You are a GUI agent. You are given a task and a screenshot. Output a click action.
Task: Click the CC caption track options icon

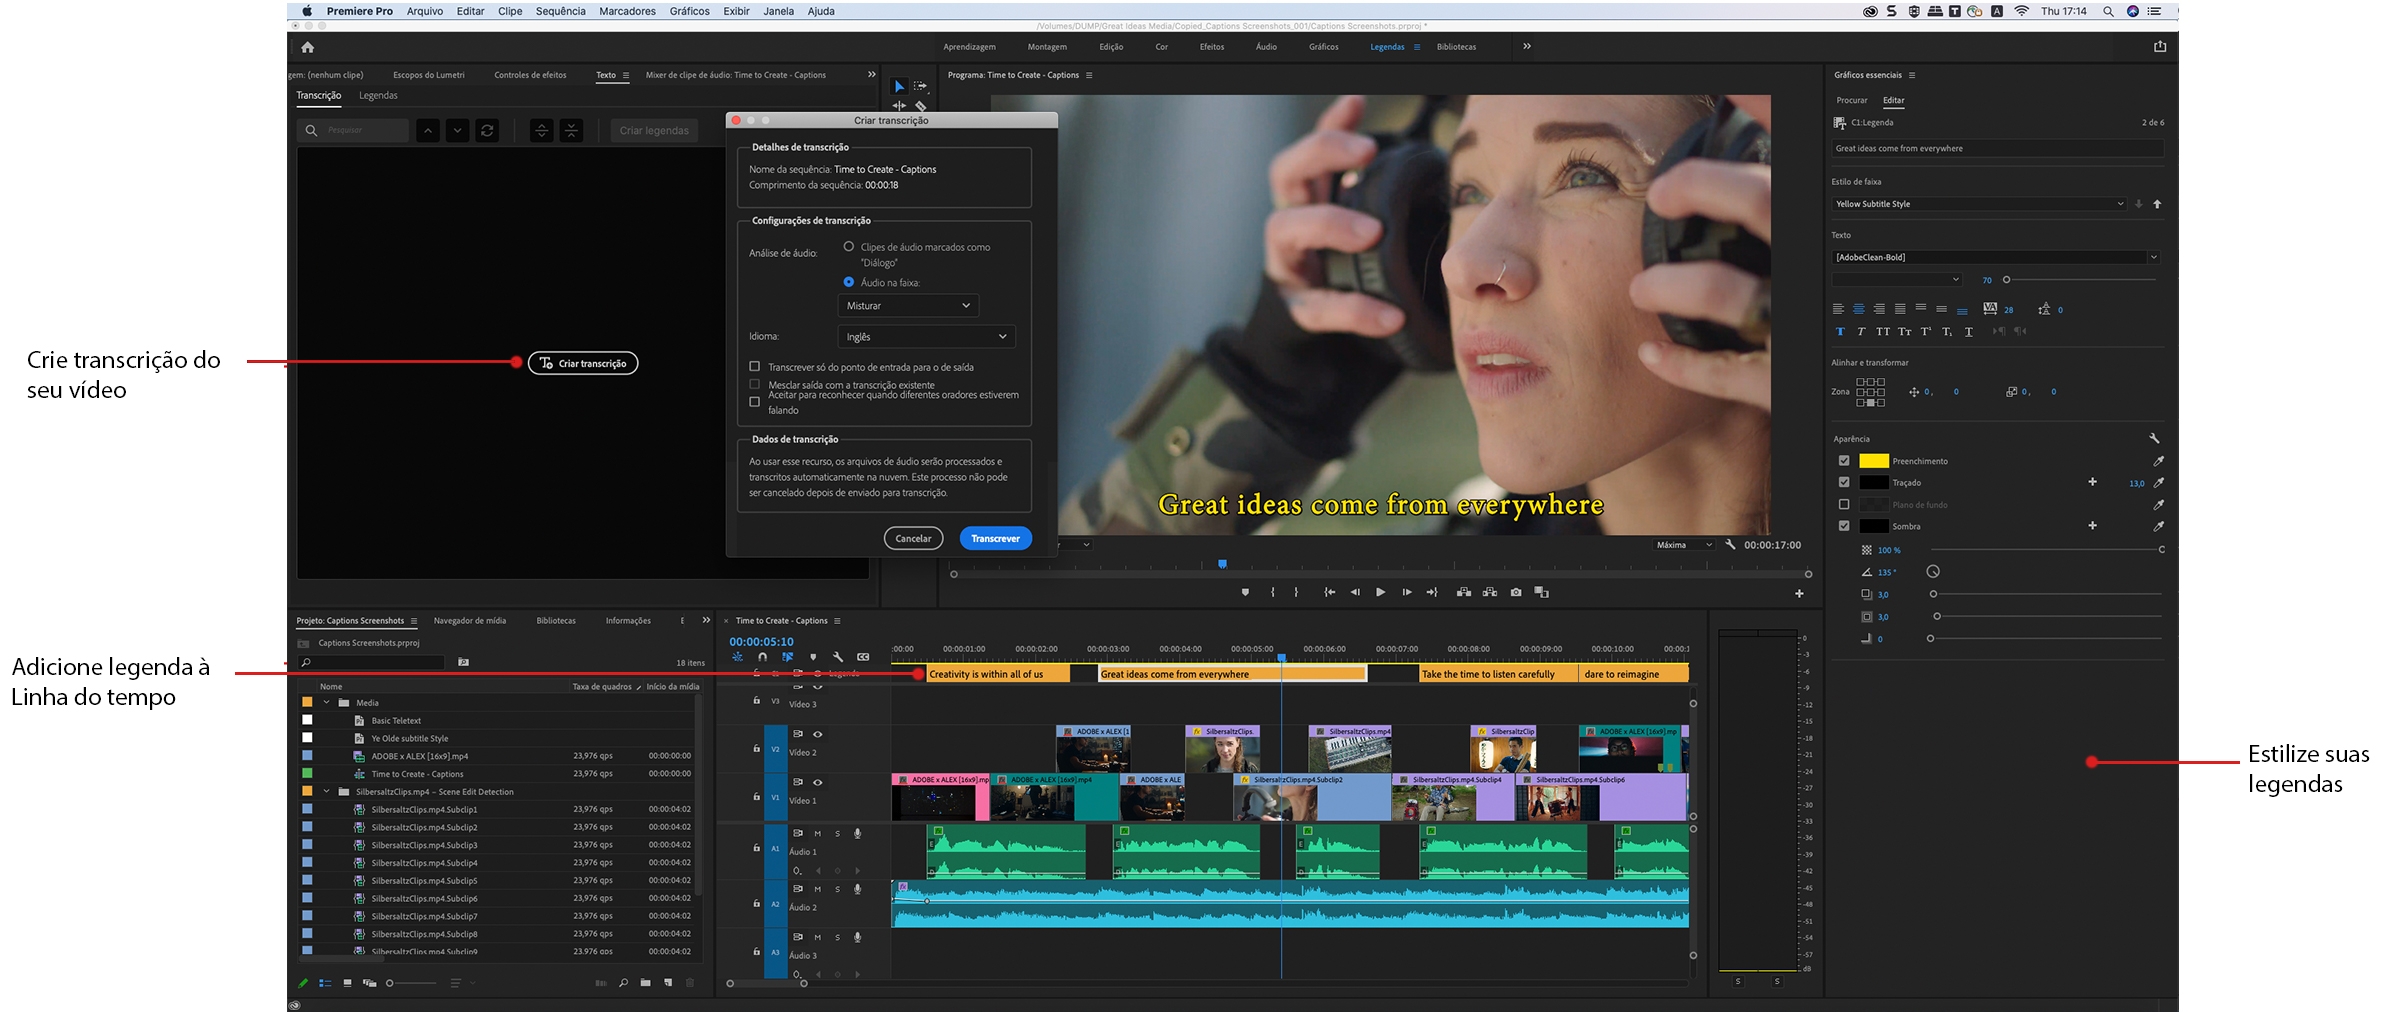(863, 657)
